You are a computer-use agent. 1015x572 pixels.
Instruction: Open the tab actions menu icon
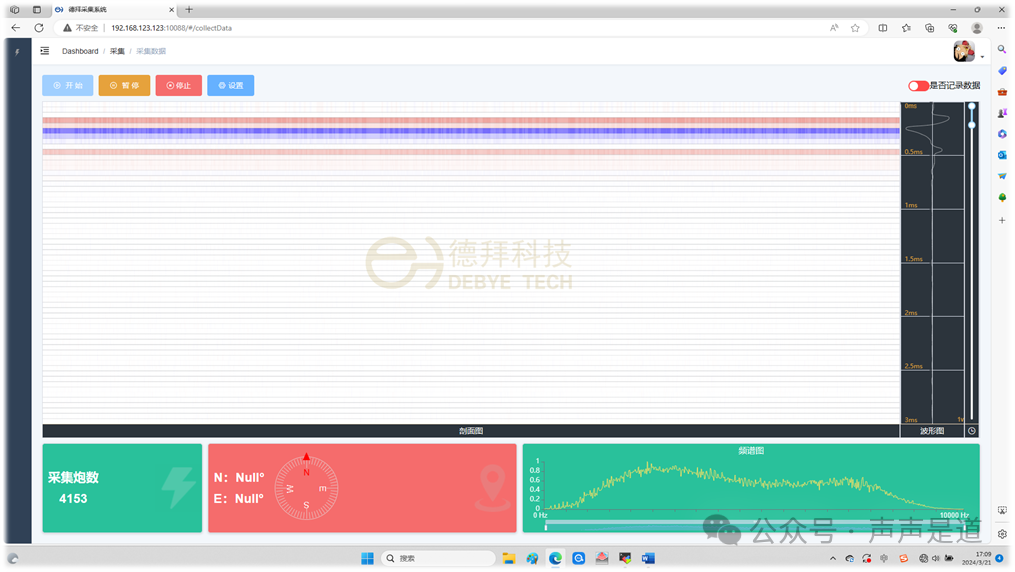click(x=37, y=10)
